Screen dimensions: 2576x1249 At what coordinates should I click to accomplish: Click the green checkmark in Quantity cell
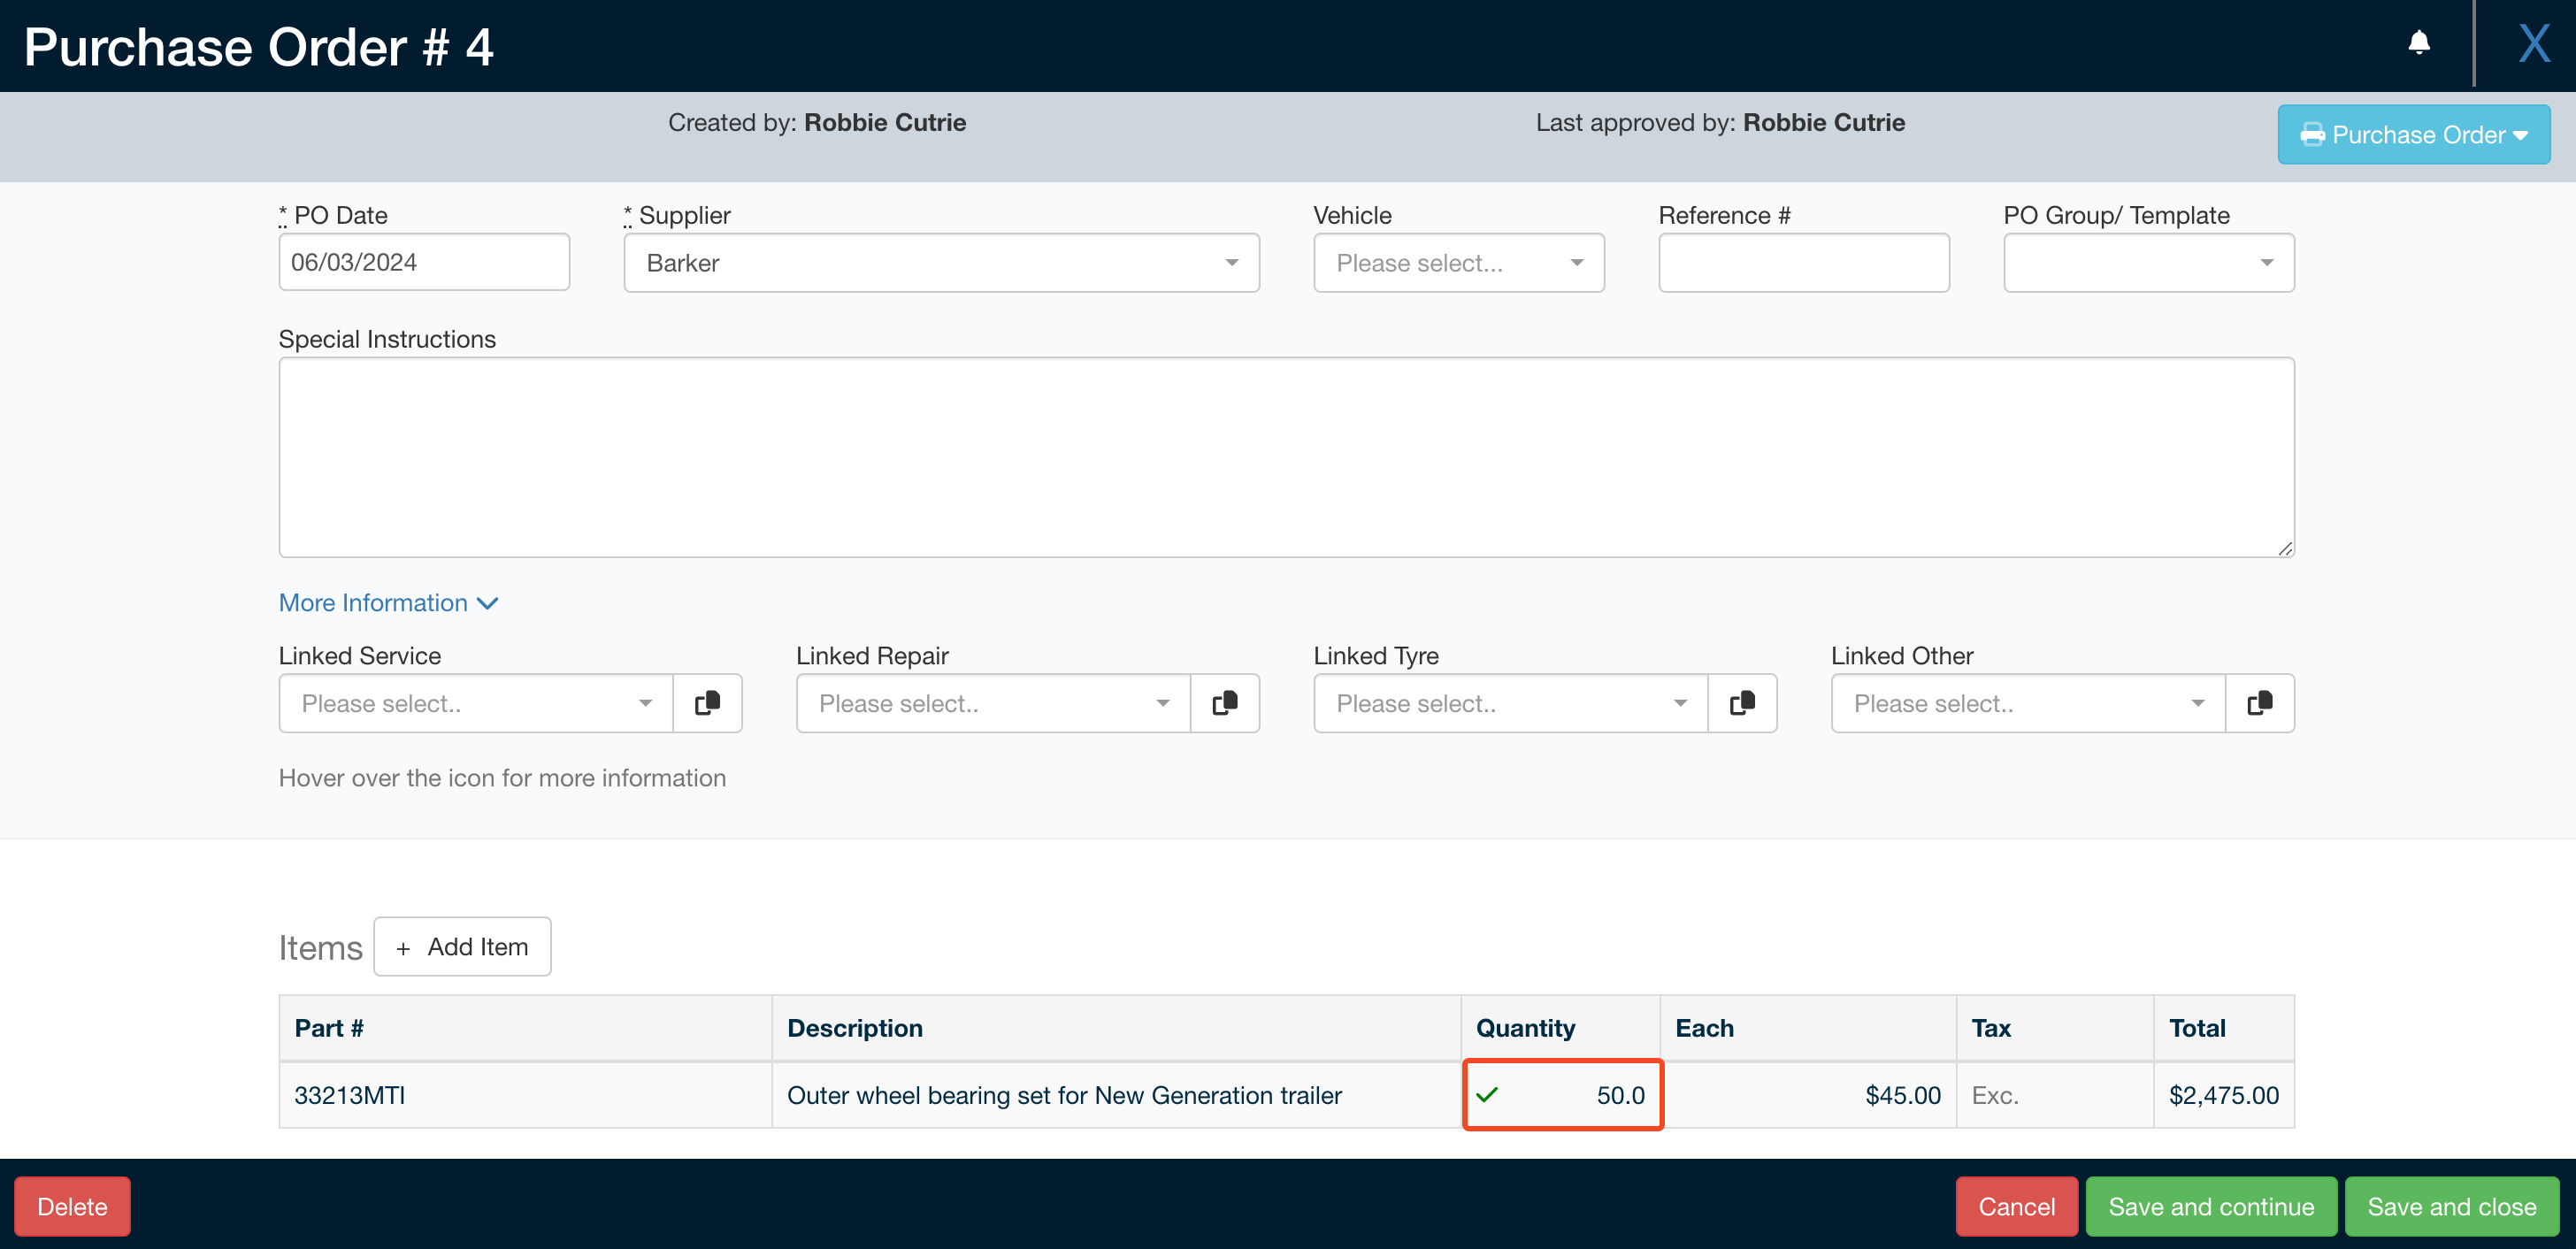[1488, 1095]
